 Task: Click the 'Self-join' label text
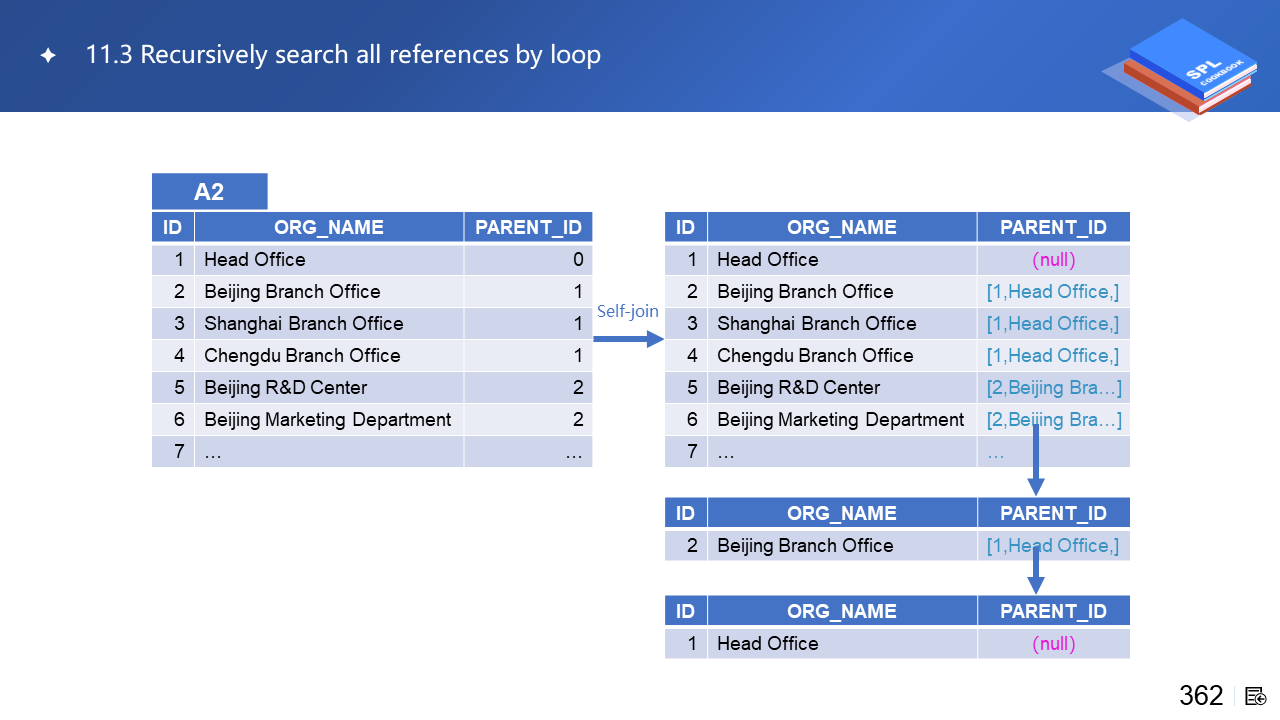tap(627, 311)
